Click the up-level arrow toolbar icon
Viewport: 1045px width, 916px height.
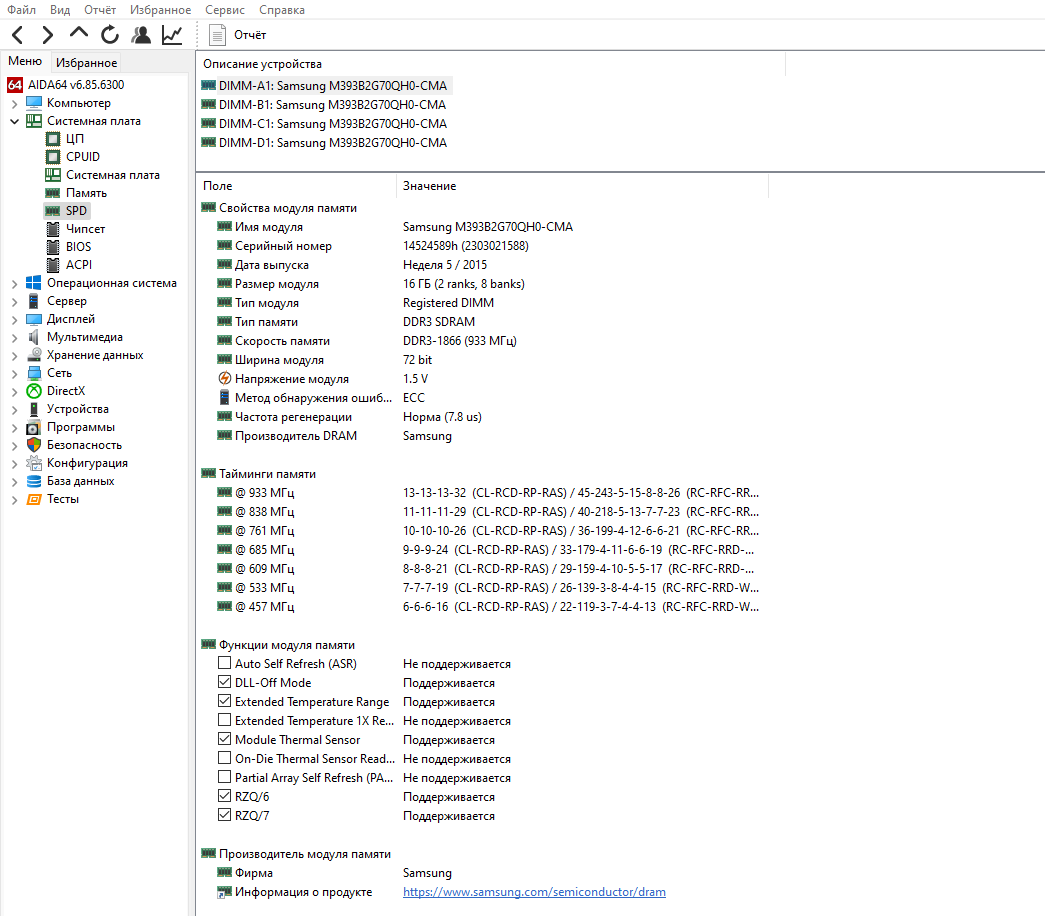click(x=79, y=33)
